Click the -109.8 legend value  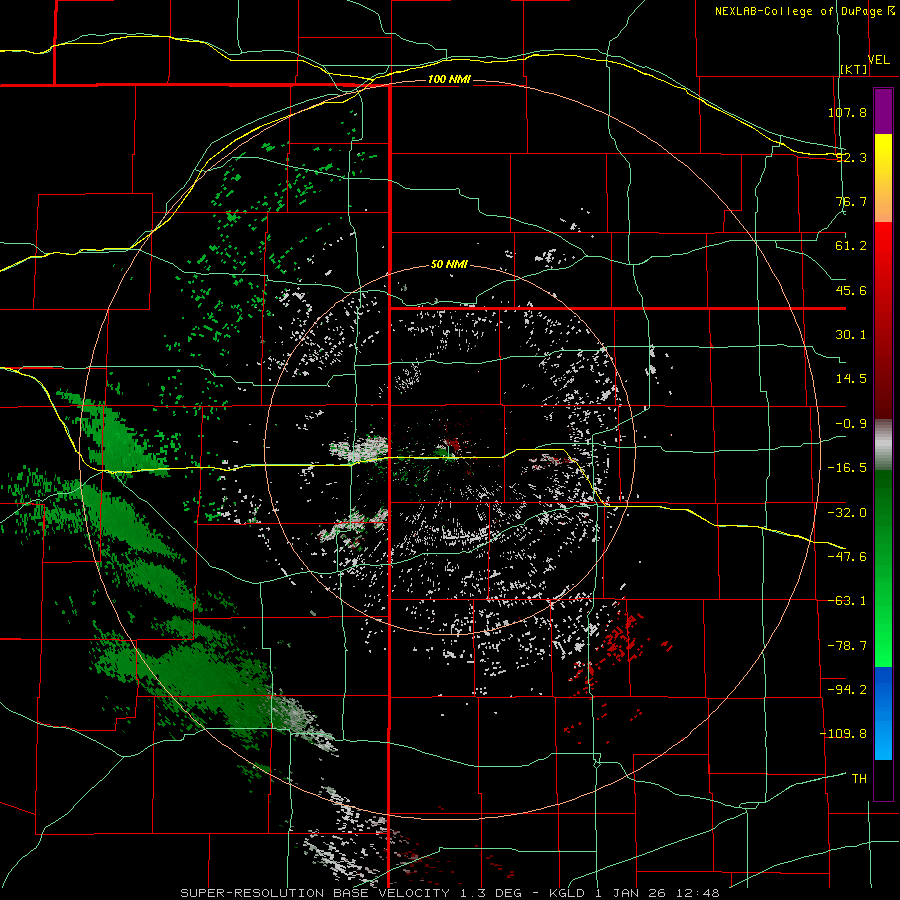(x=843, y=734)
